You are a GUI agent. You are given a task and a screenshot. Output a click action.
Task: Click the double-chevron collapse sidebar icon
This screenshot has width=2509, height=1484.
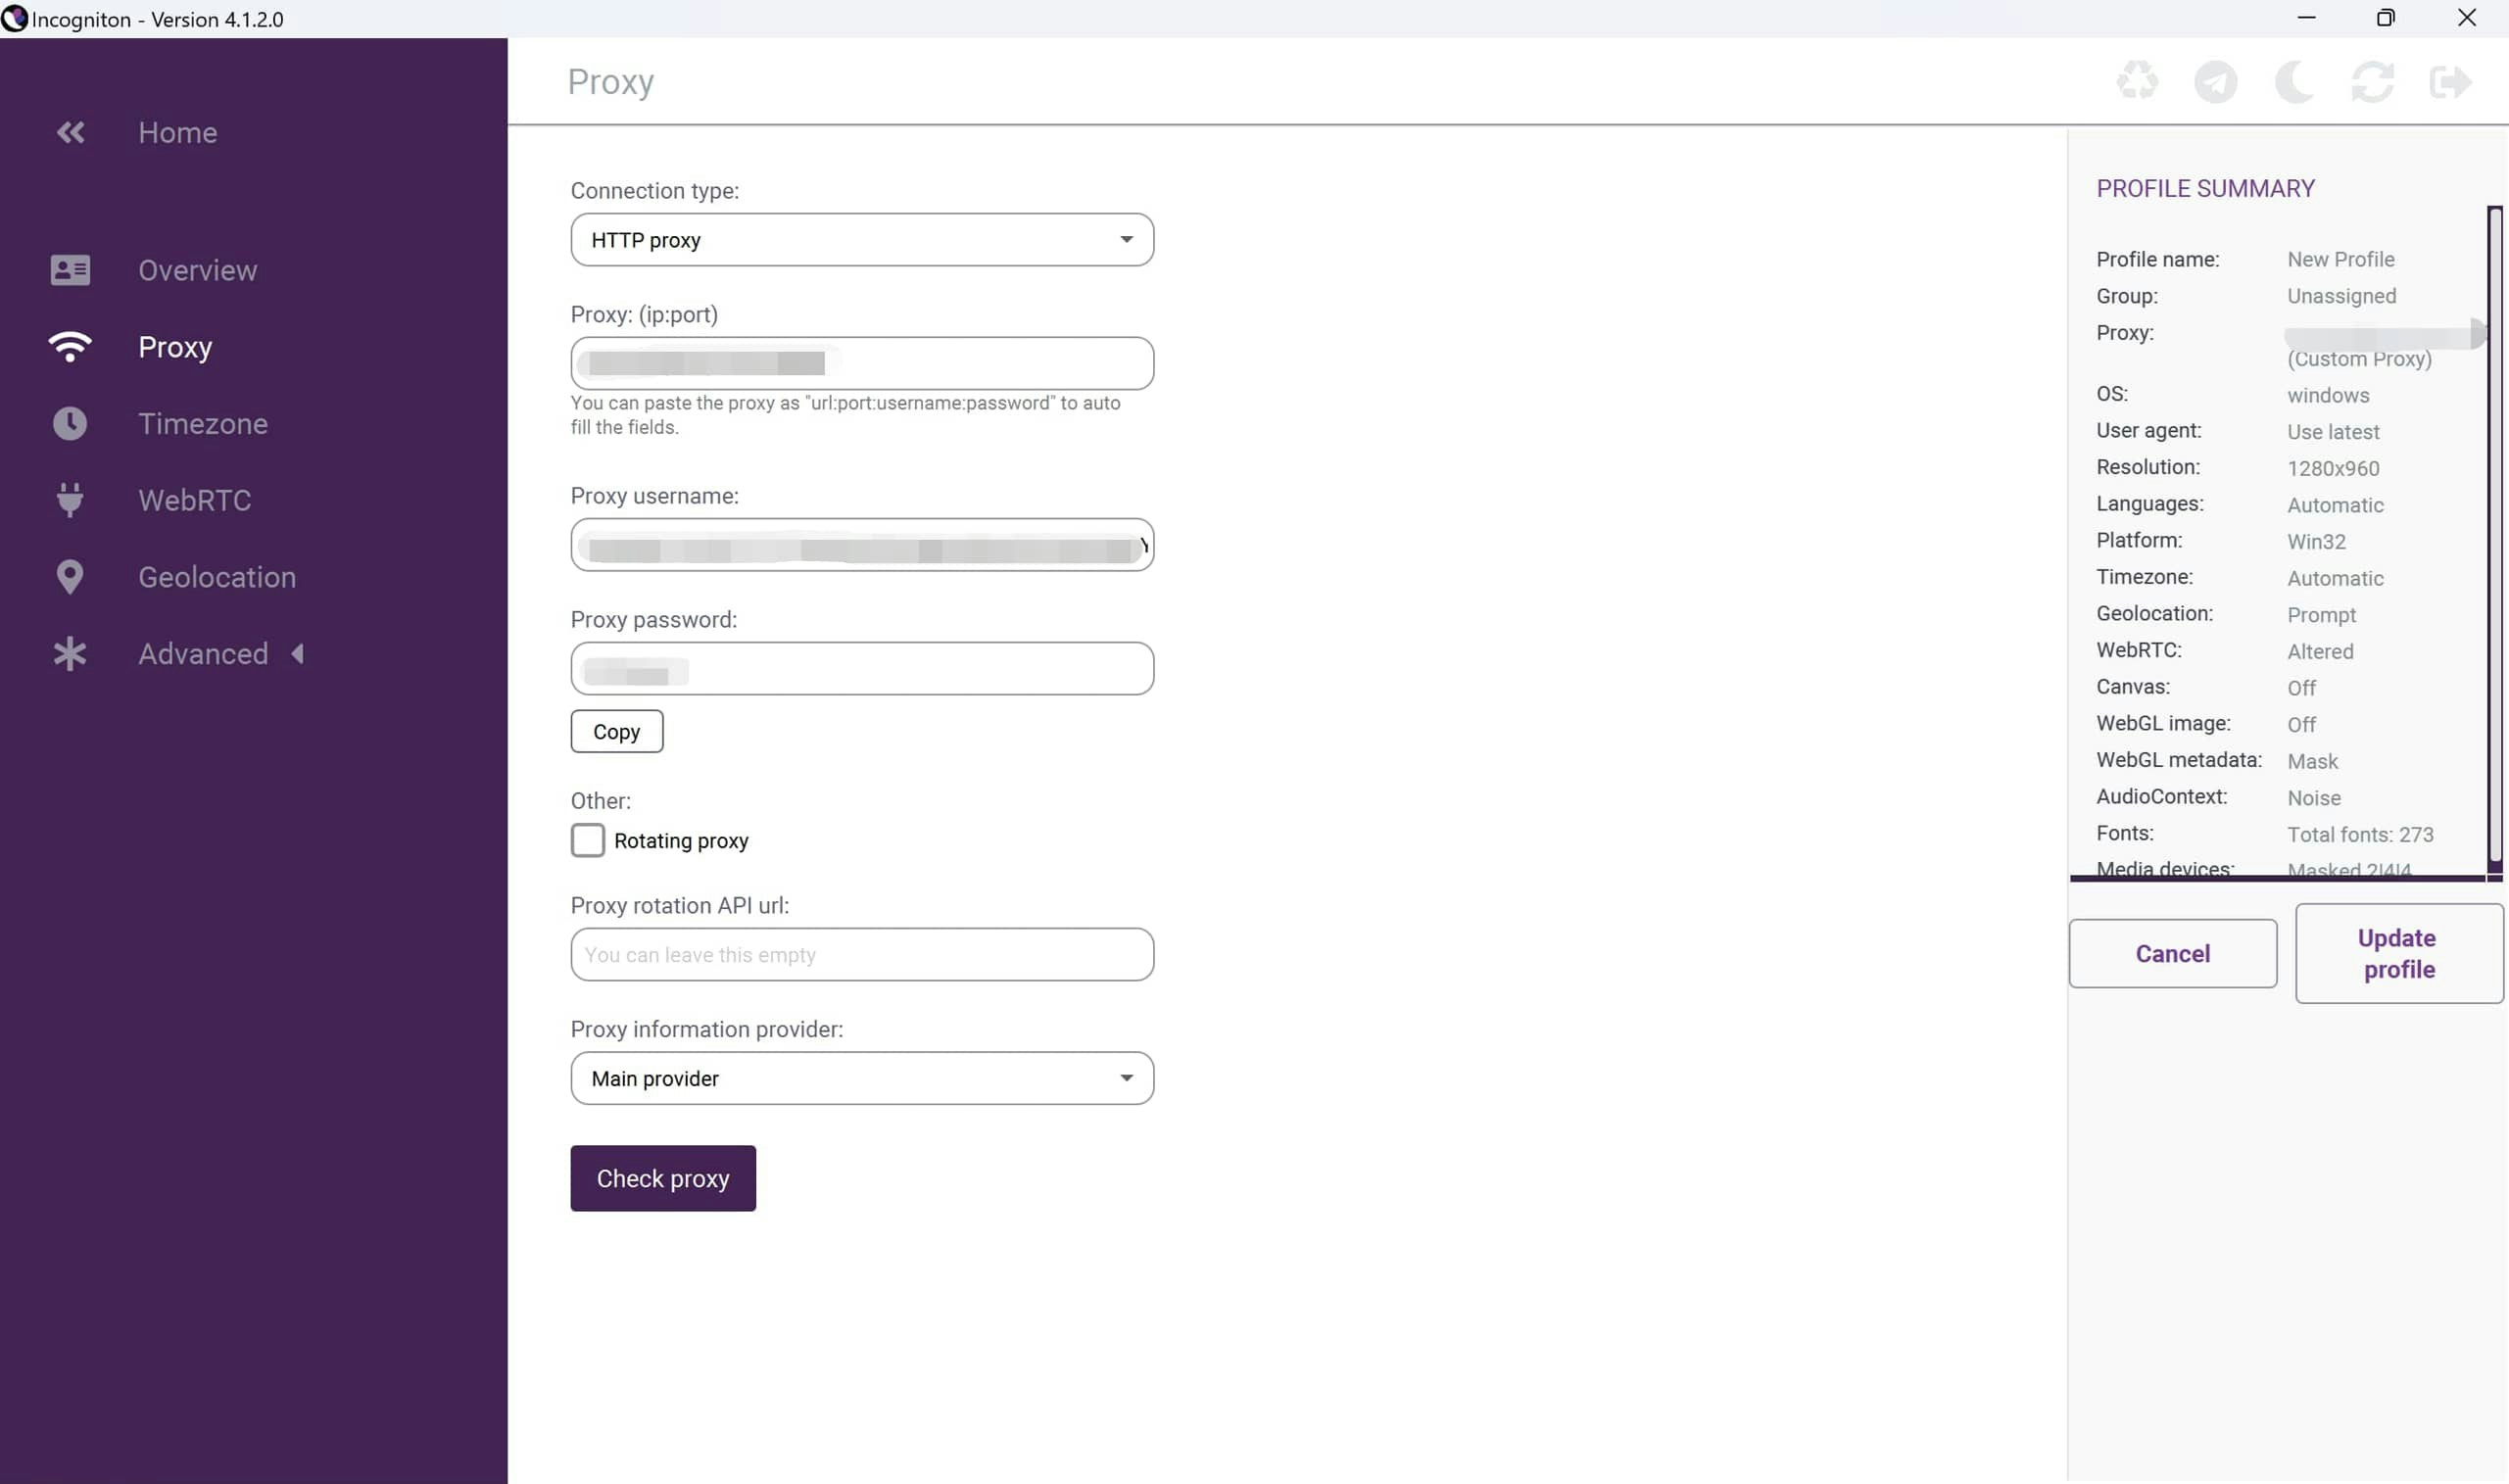[70, 132]
